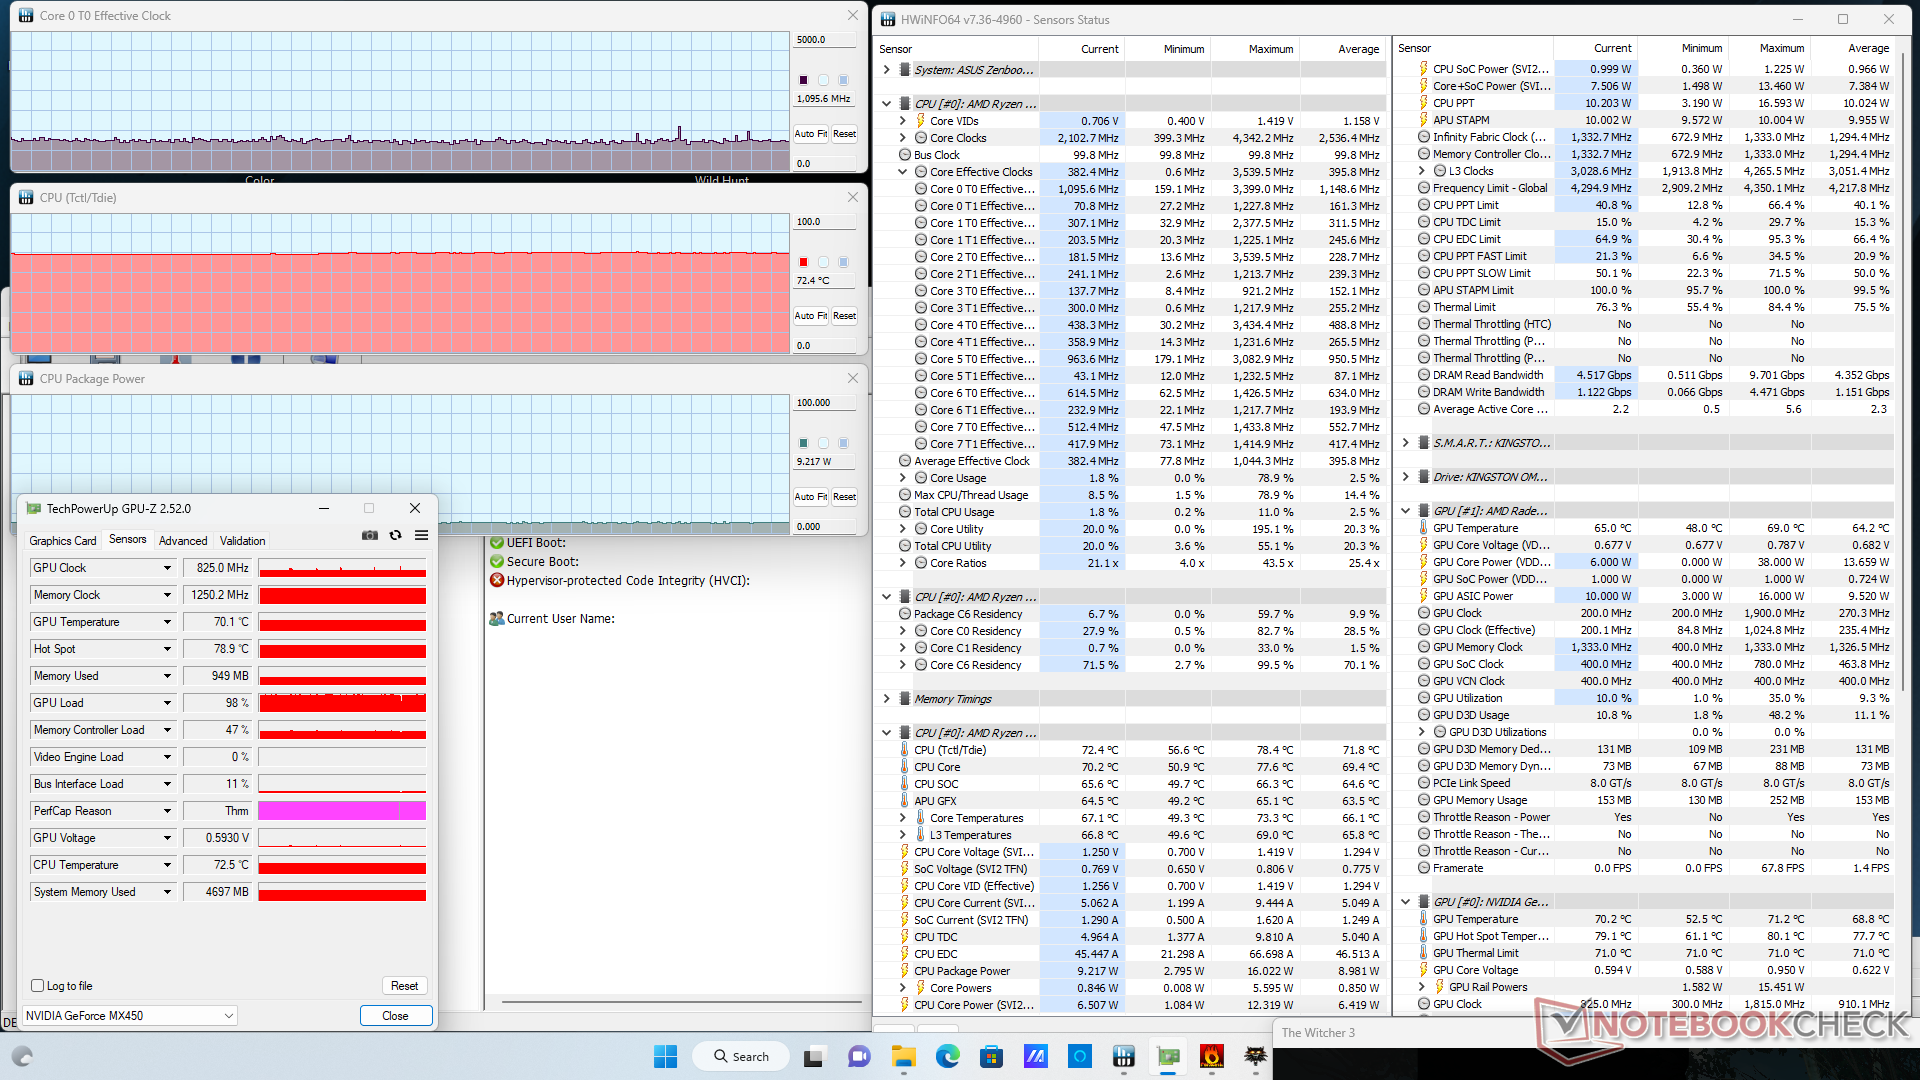The image size is (1920, 1080).
Task: Open the NVIDIA GeForce MX450 GPU selector
Action: click(130, 1016)
